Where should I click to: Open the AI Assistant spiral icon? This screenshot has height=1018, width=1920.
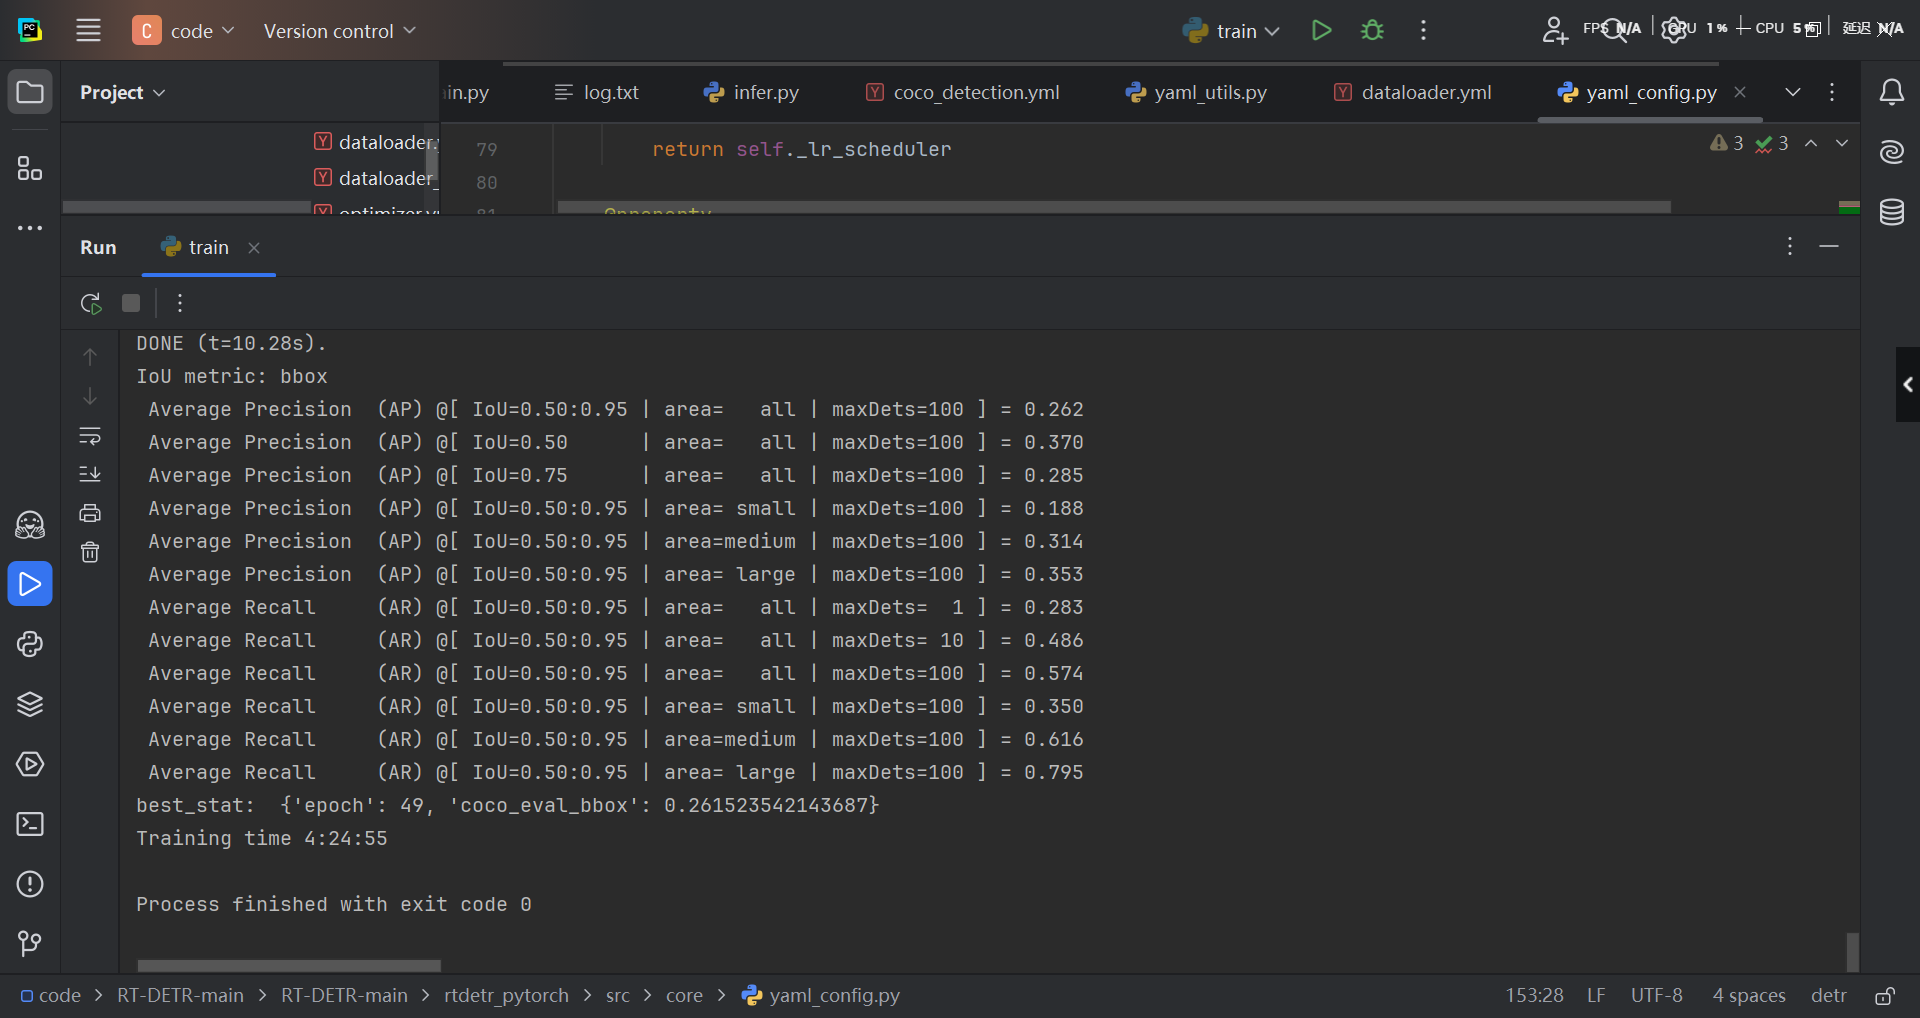point(1891,152)
